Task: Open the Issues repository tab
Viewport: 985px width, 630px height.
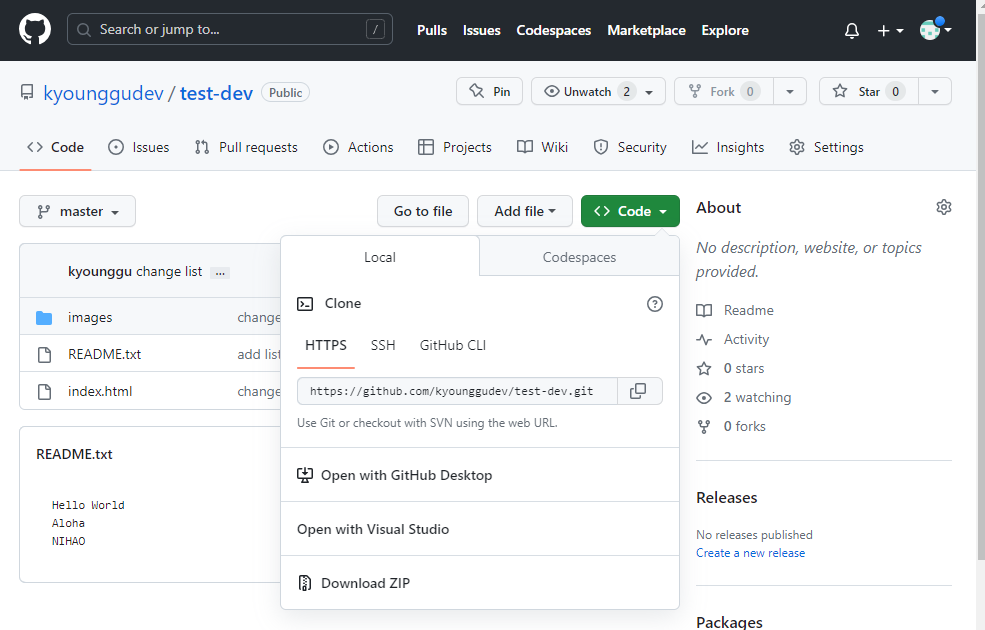Action: [138, 148]
